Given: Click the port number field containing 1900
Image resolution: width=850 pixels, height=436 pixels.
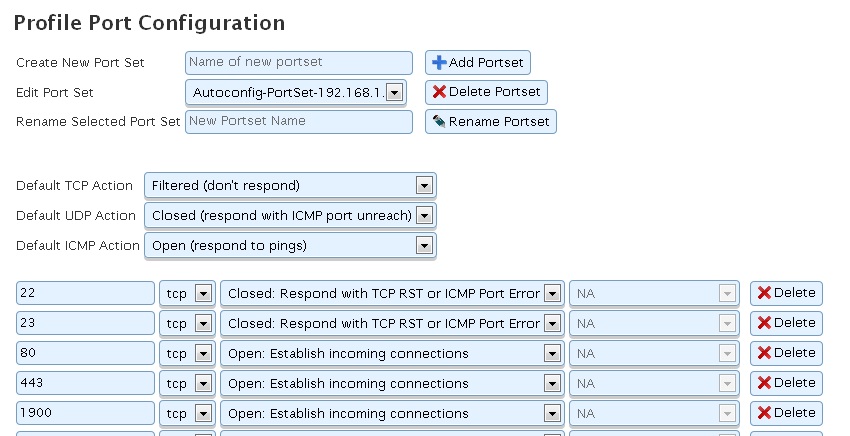Looking at the screenshot, I should tap(85, 413).
